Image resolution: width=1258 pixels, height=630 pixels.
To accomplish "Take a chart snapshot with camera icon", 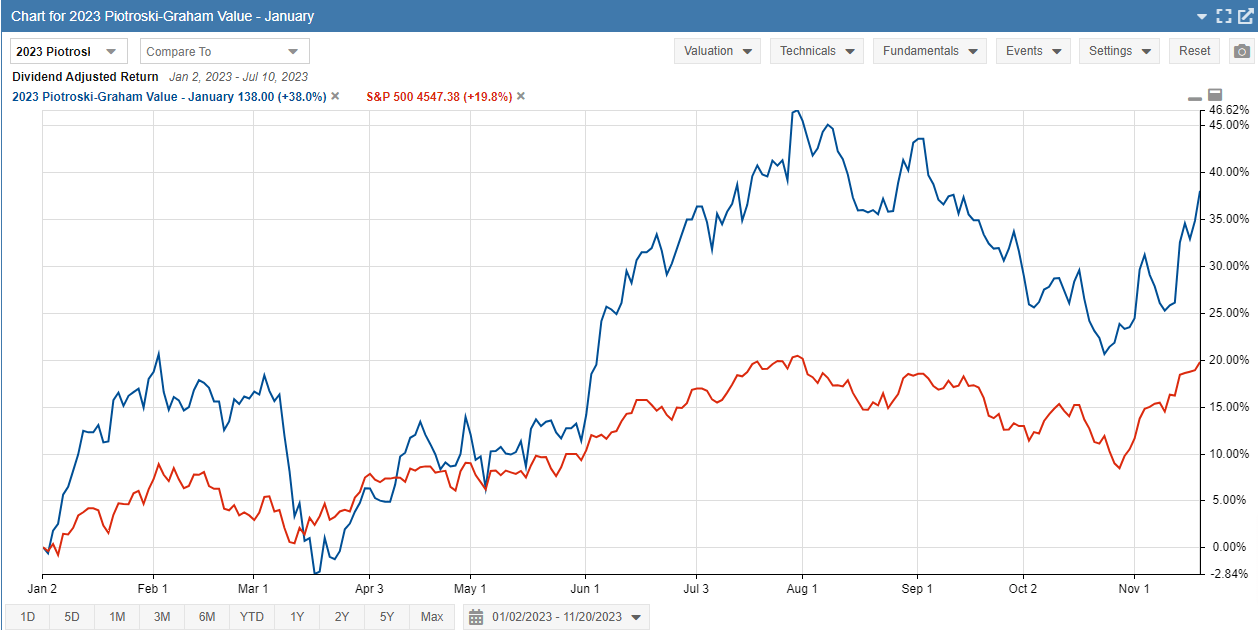I will click(1241, 51).
